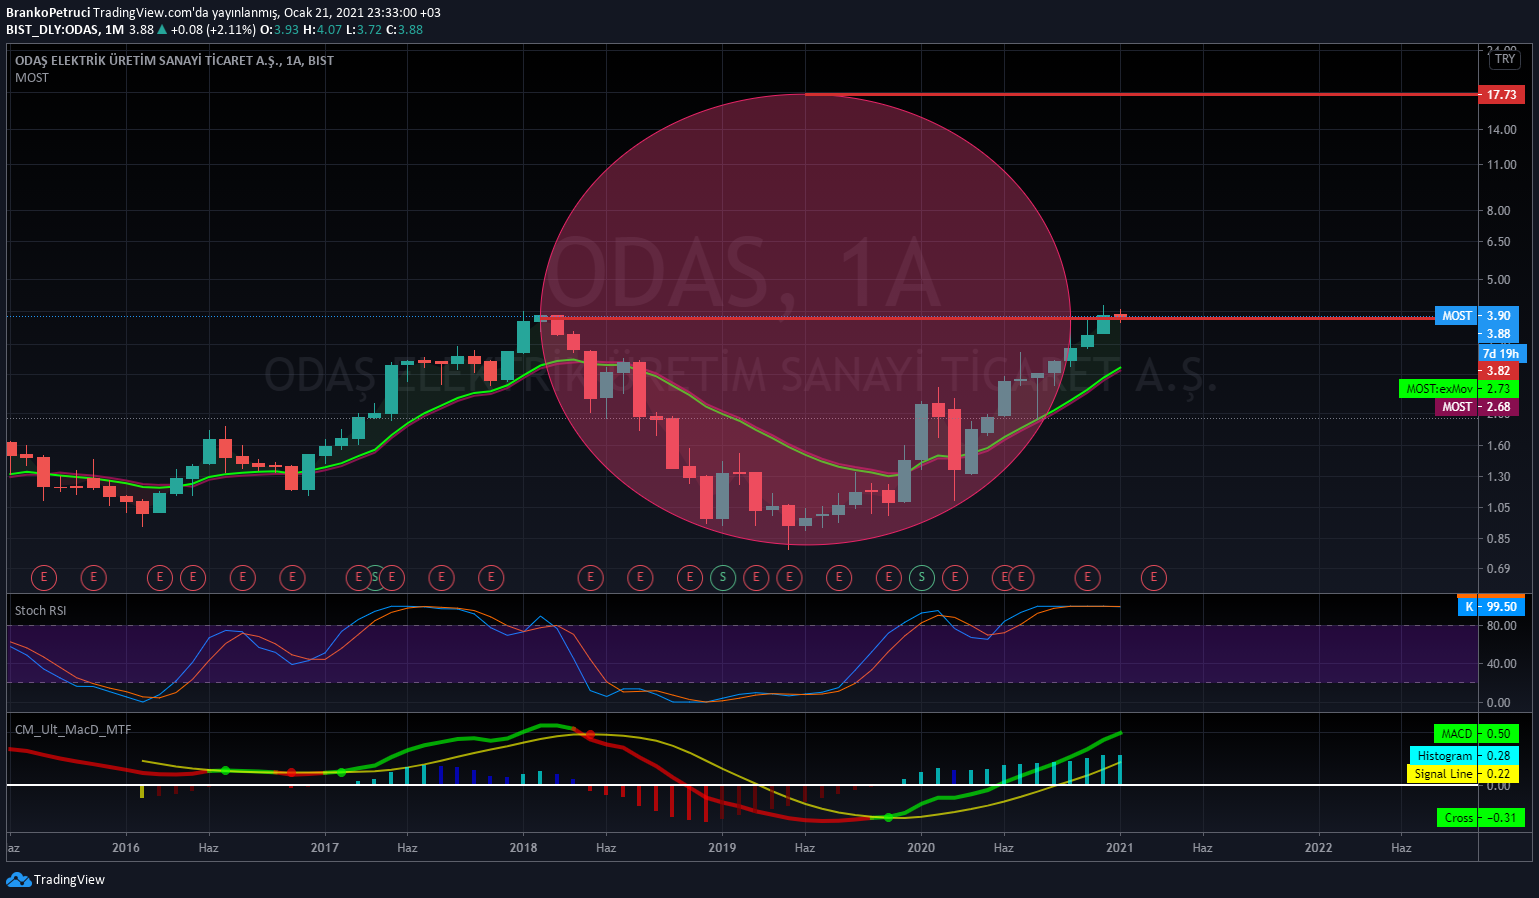The width and height of the screenshot is (1539, 898).
Task: Click the 7d 19h bar countdown label
Action: pos(1501,354)
